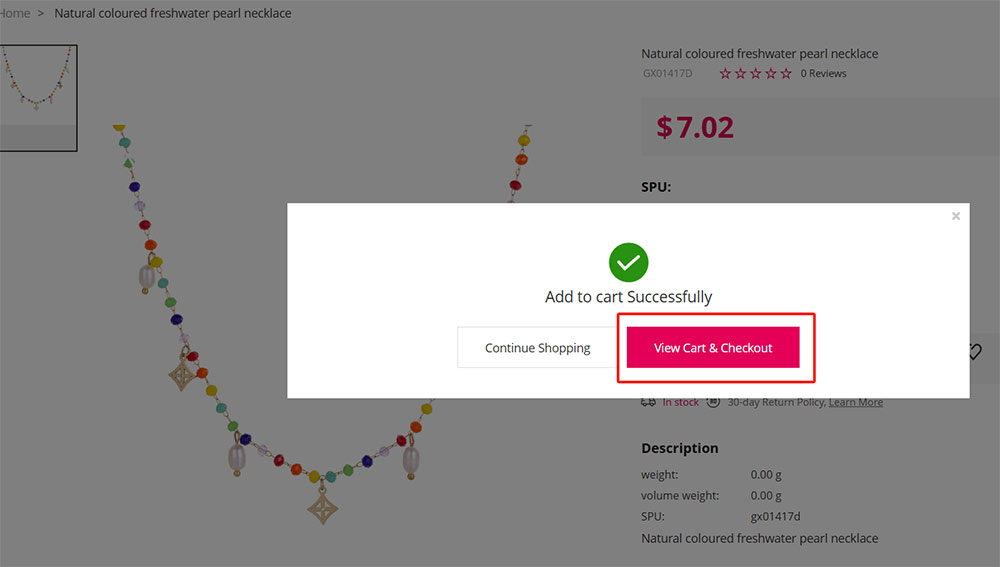
Task: Click the green success checkmark icon
Action: coord(628,263)
